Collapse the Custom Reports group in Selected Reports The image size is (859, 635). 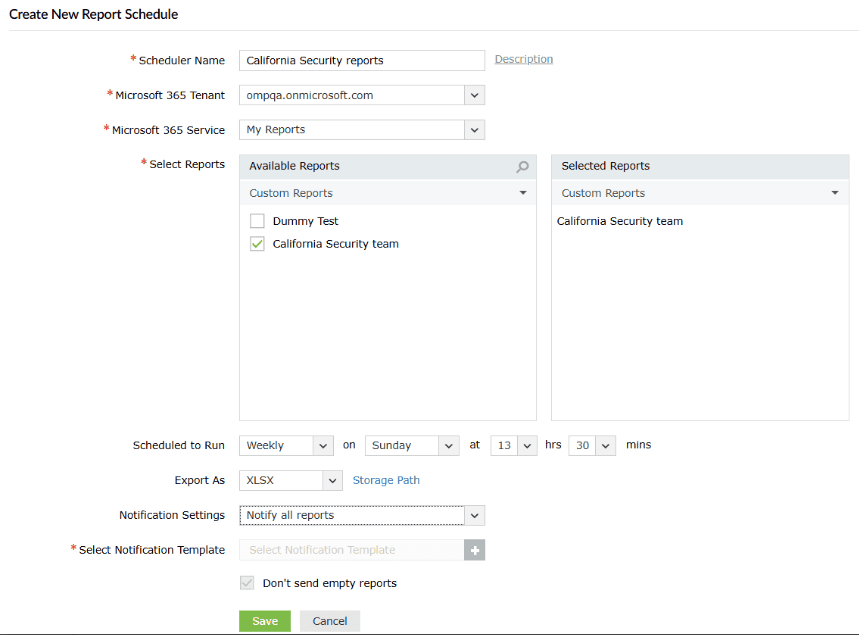[x=834, y=192]
